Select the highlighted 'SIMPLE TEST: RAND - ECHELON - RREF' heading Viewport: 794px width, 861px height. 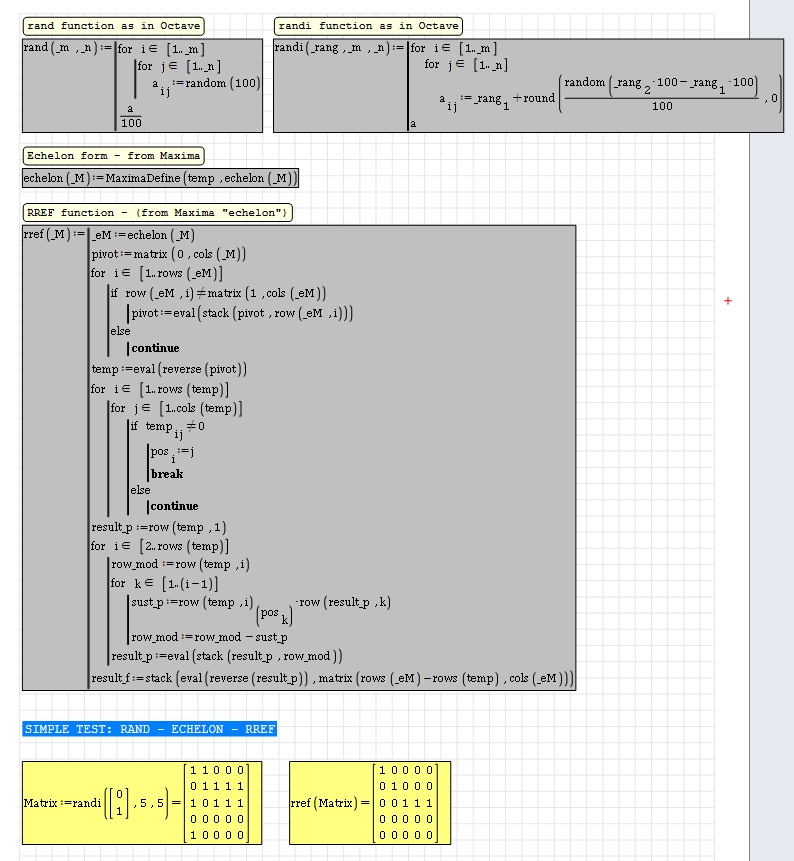click(x=149, y=729)
